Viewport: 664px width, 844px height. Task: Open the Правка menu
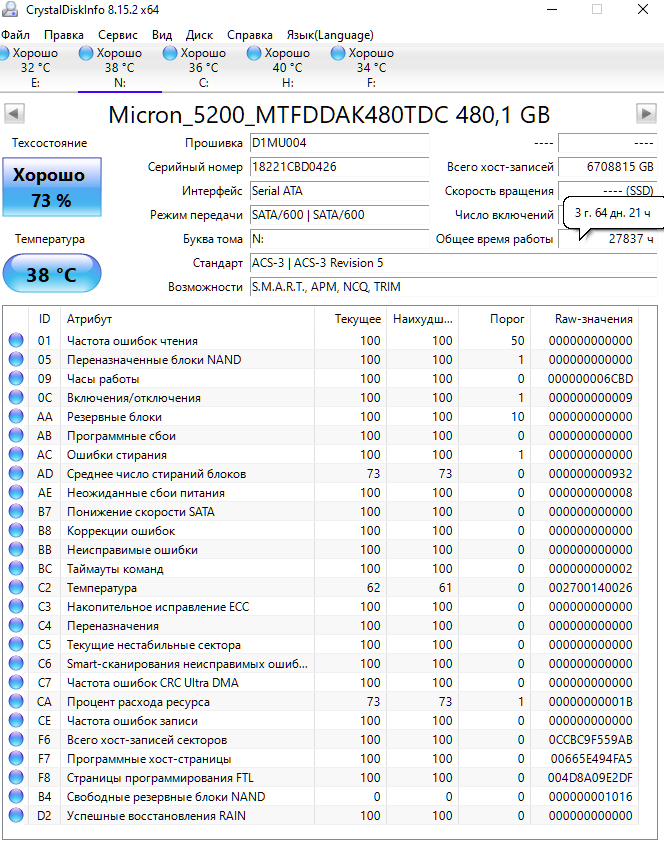point(63,35)
